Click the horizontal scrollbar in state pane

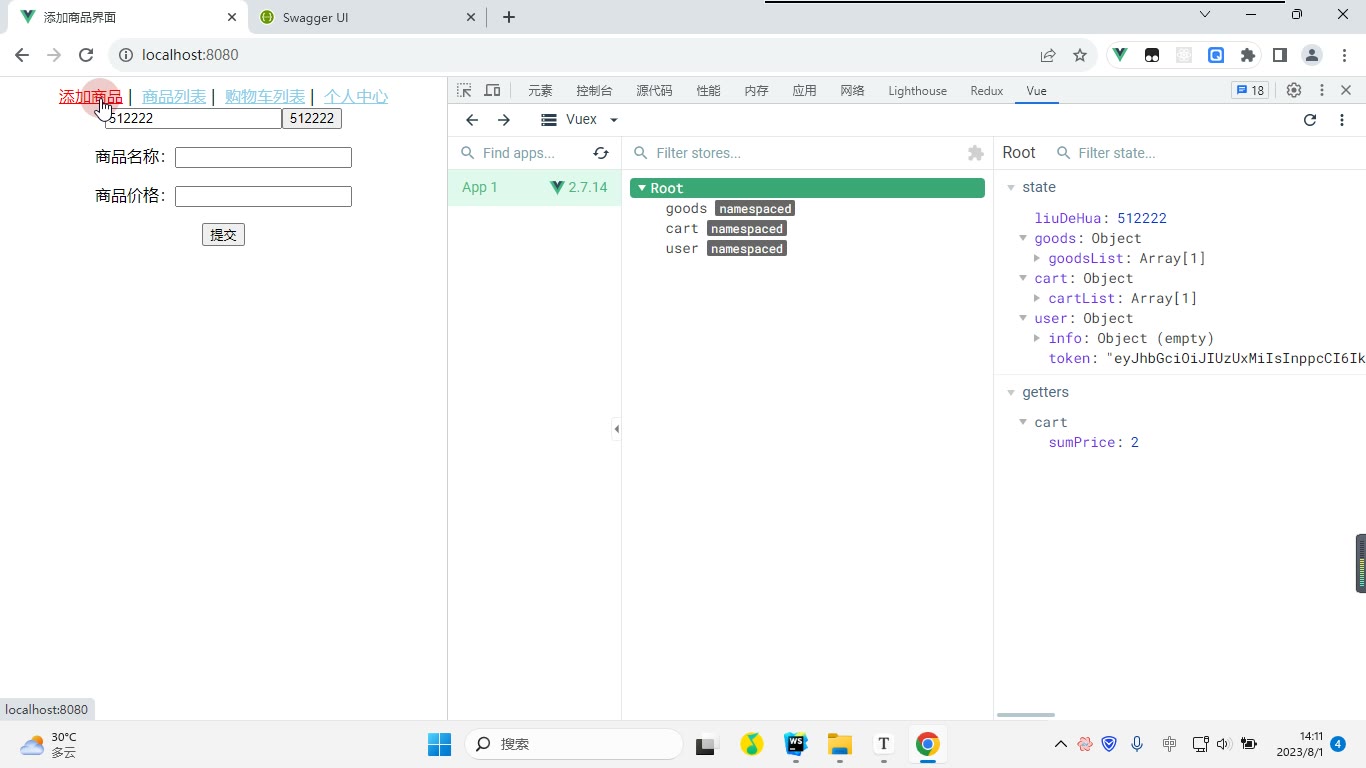pos(1026,715)
